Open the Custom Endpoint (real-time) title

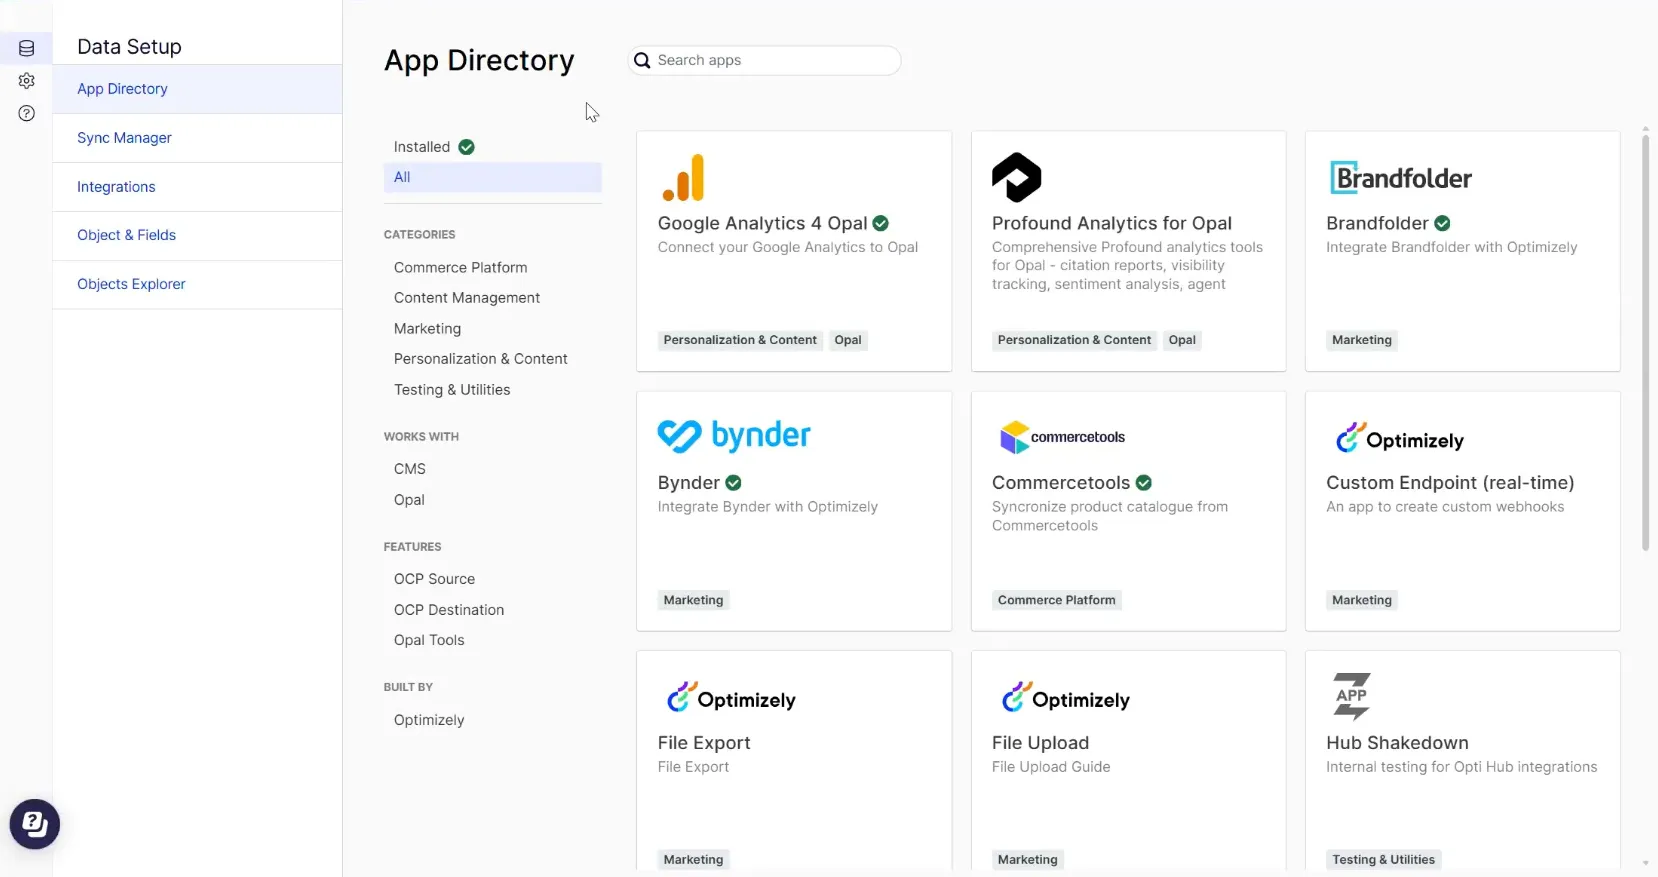click(1450, 483)
